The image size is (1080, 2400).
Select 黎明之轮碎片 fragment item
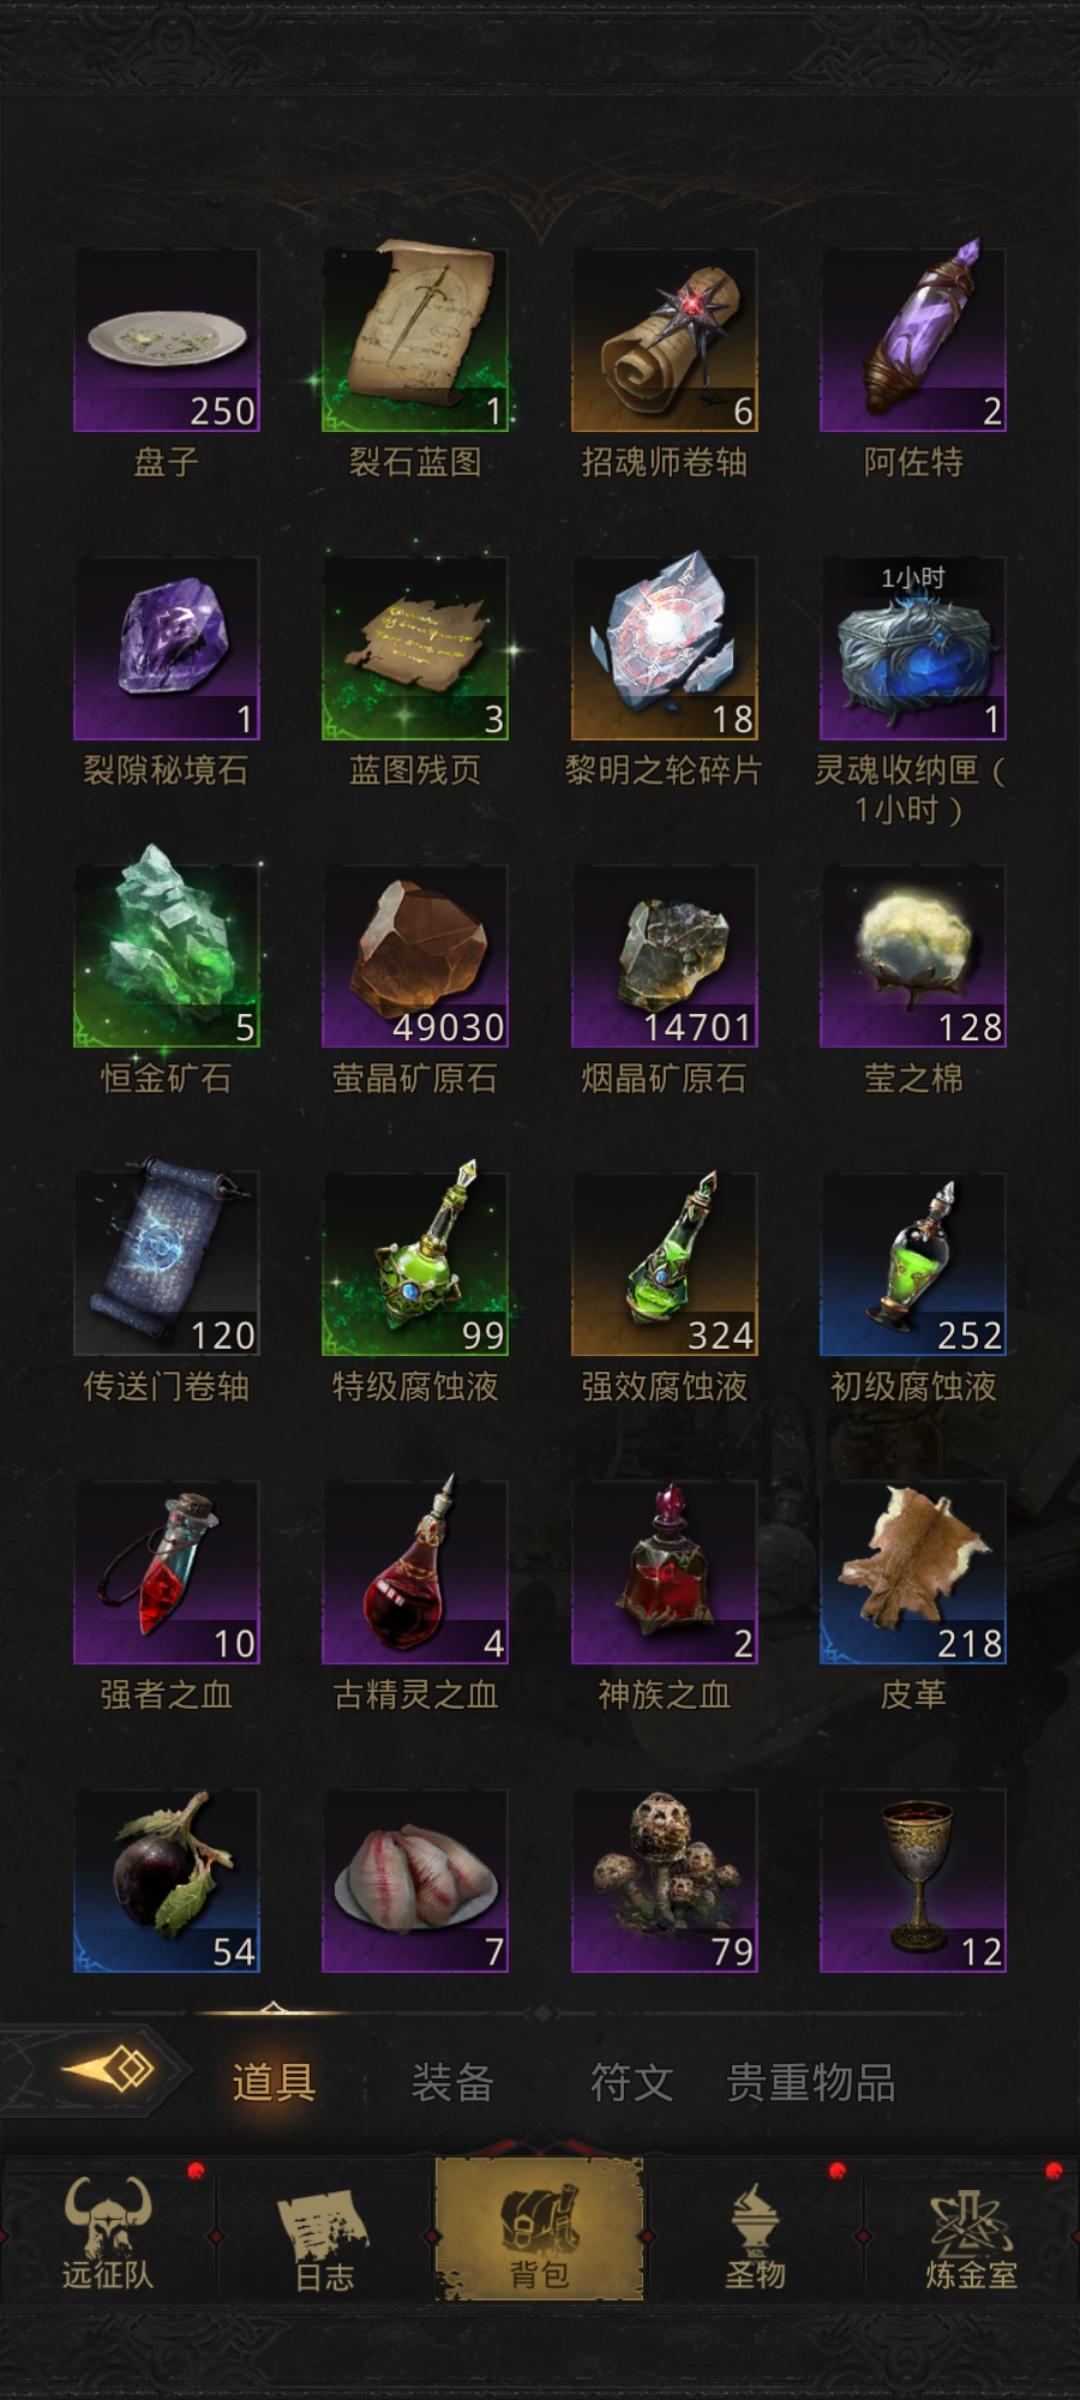point(664,648)
